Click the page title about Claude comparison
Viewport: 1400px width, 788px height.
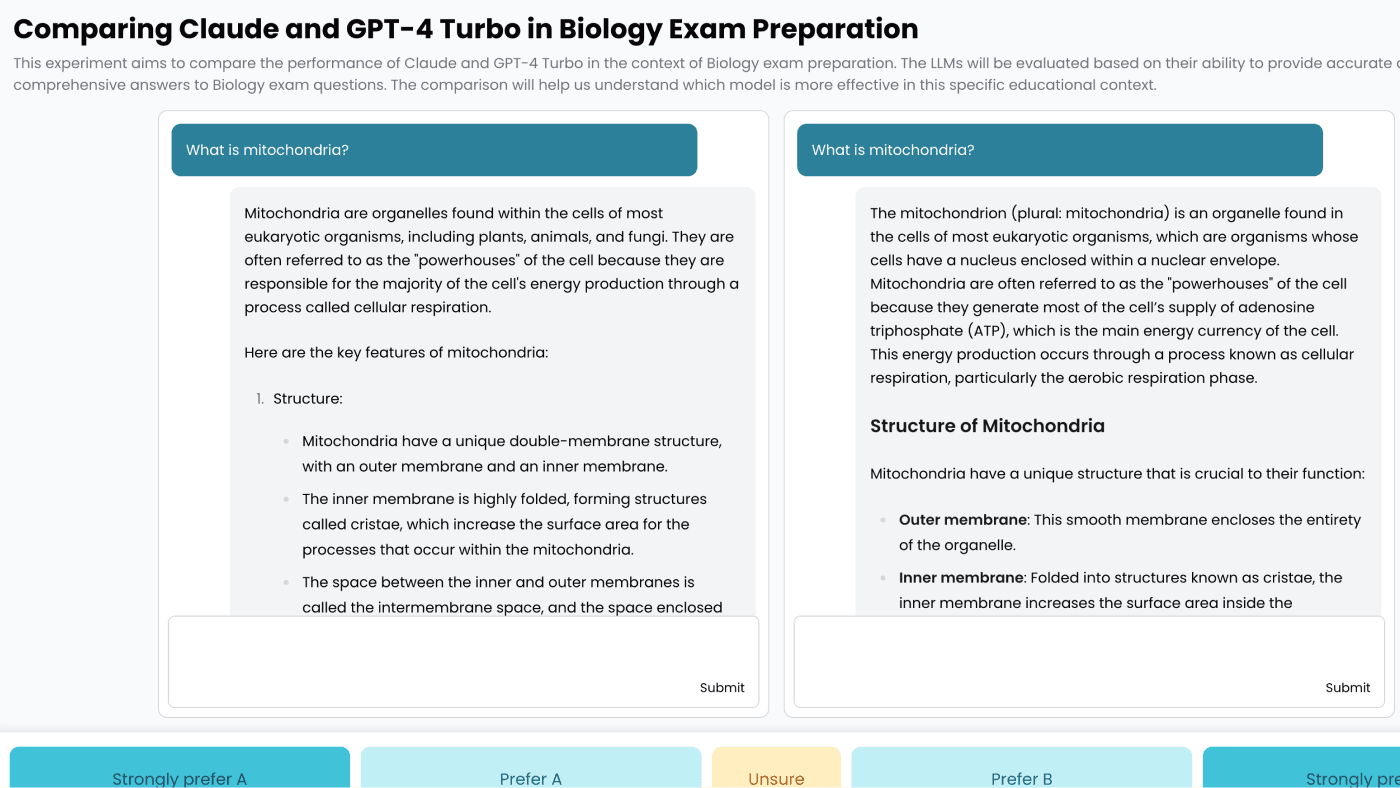(x=465, y=29)
